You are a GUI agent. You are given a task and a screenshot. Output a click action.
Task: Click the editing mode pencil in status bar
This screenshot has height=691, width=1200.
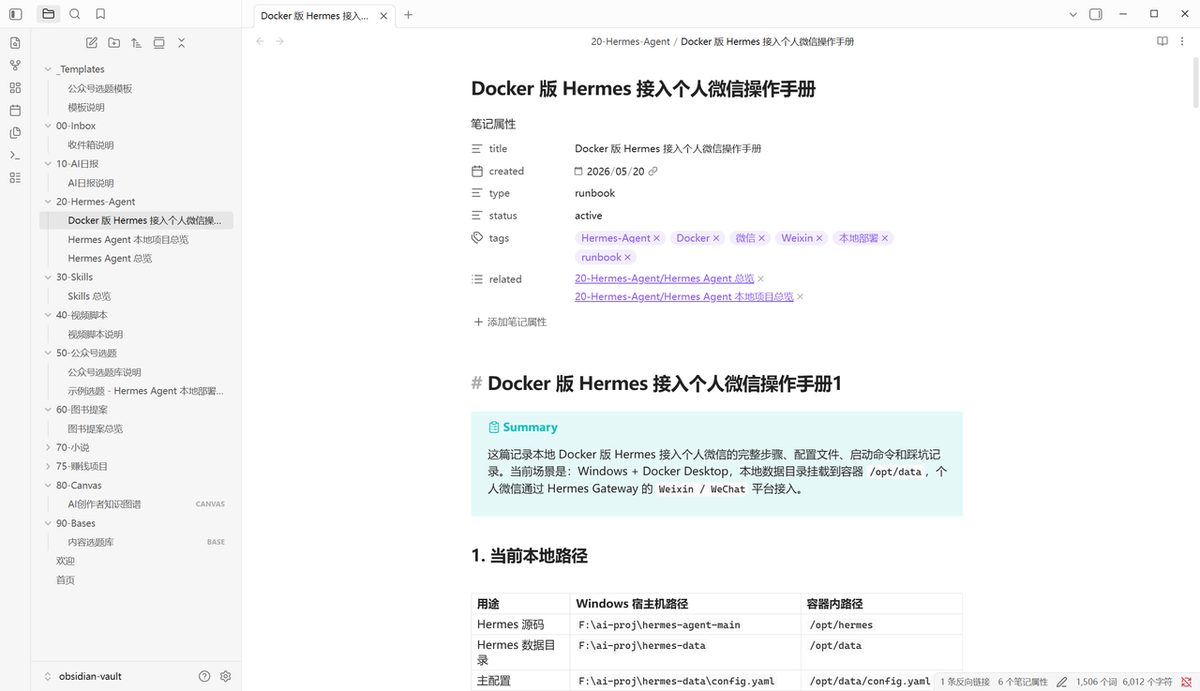(1062, 681)
